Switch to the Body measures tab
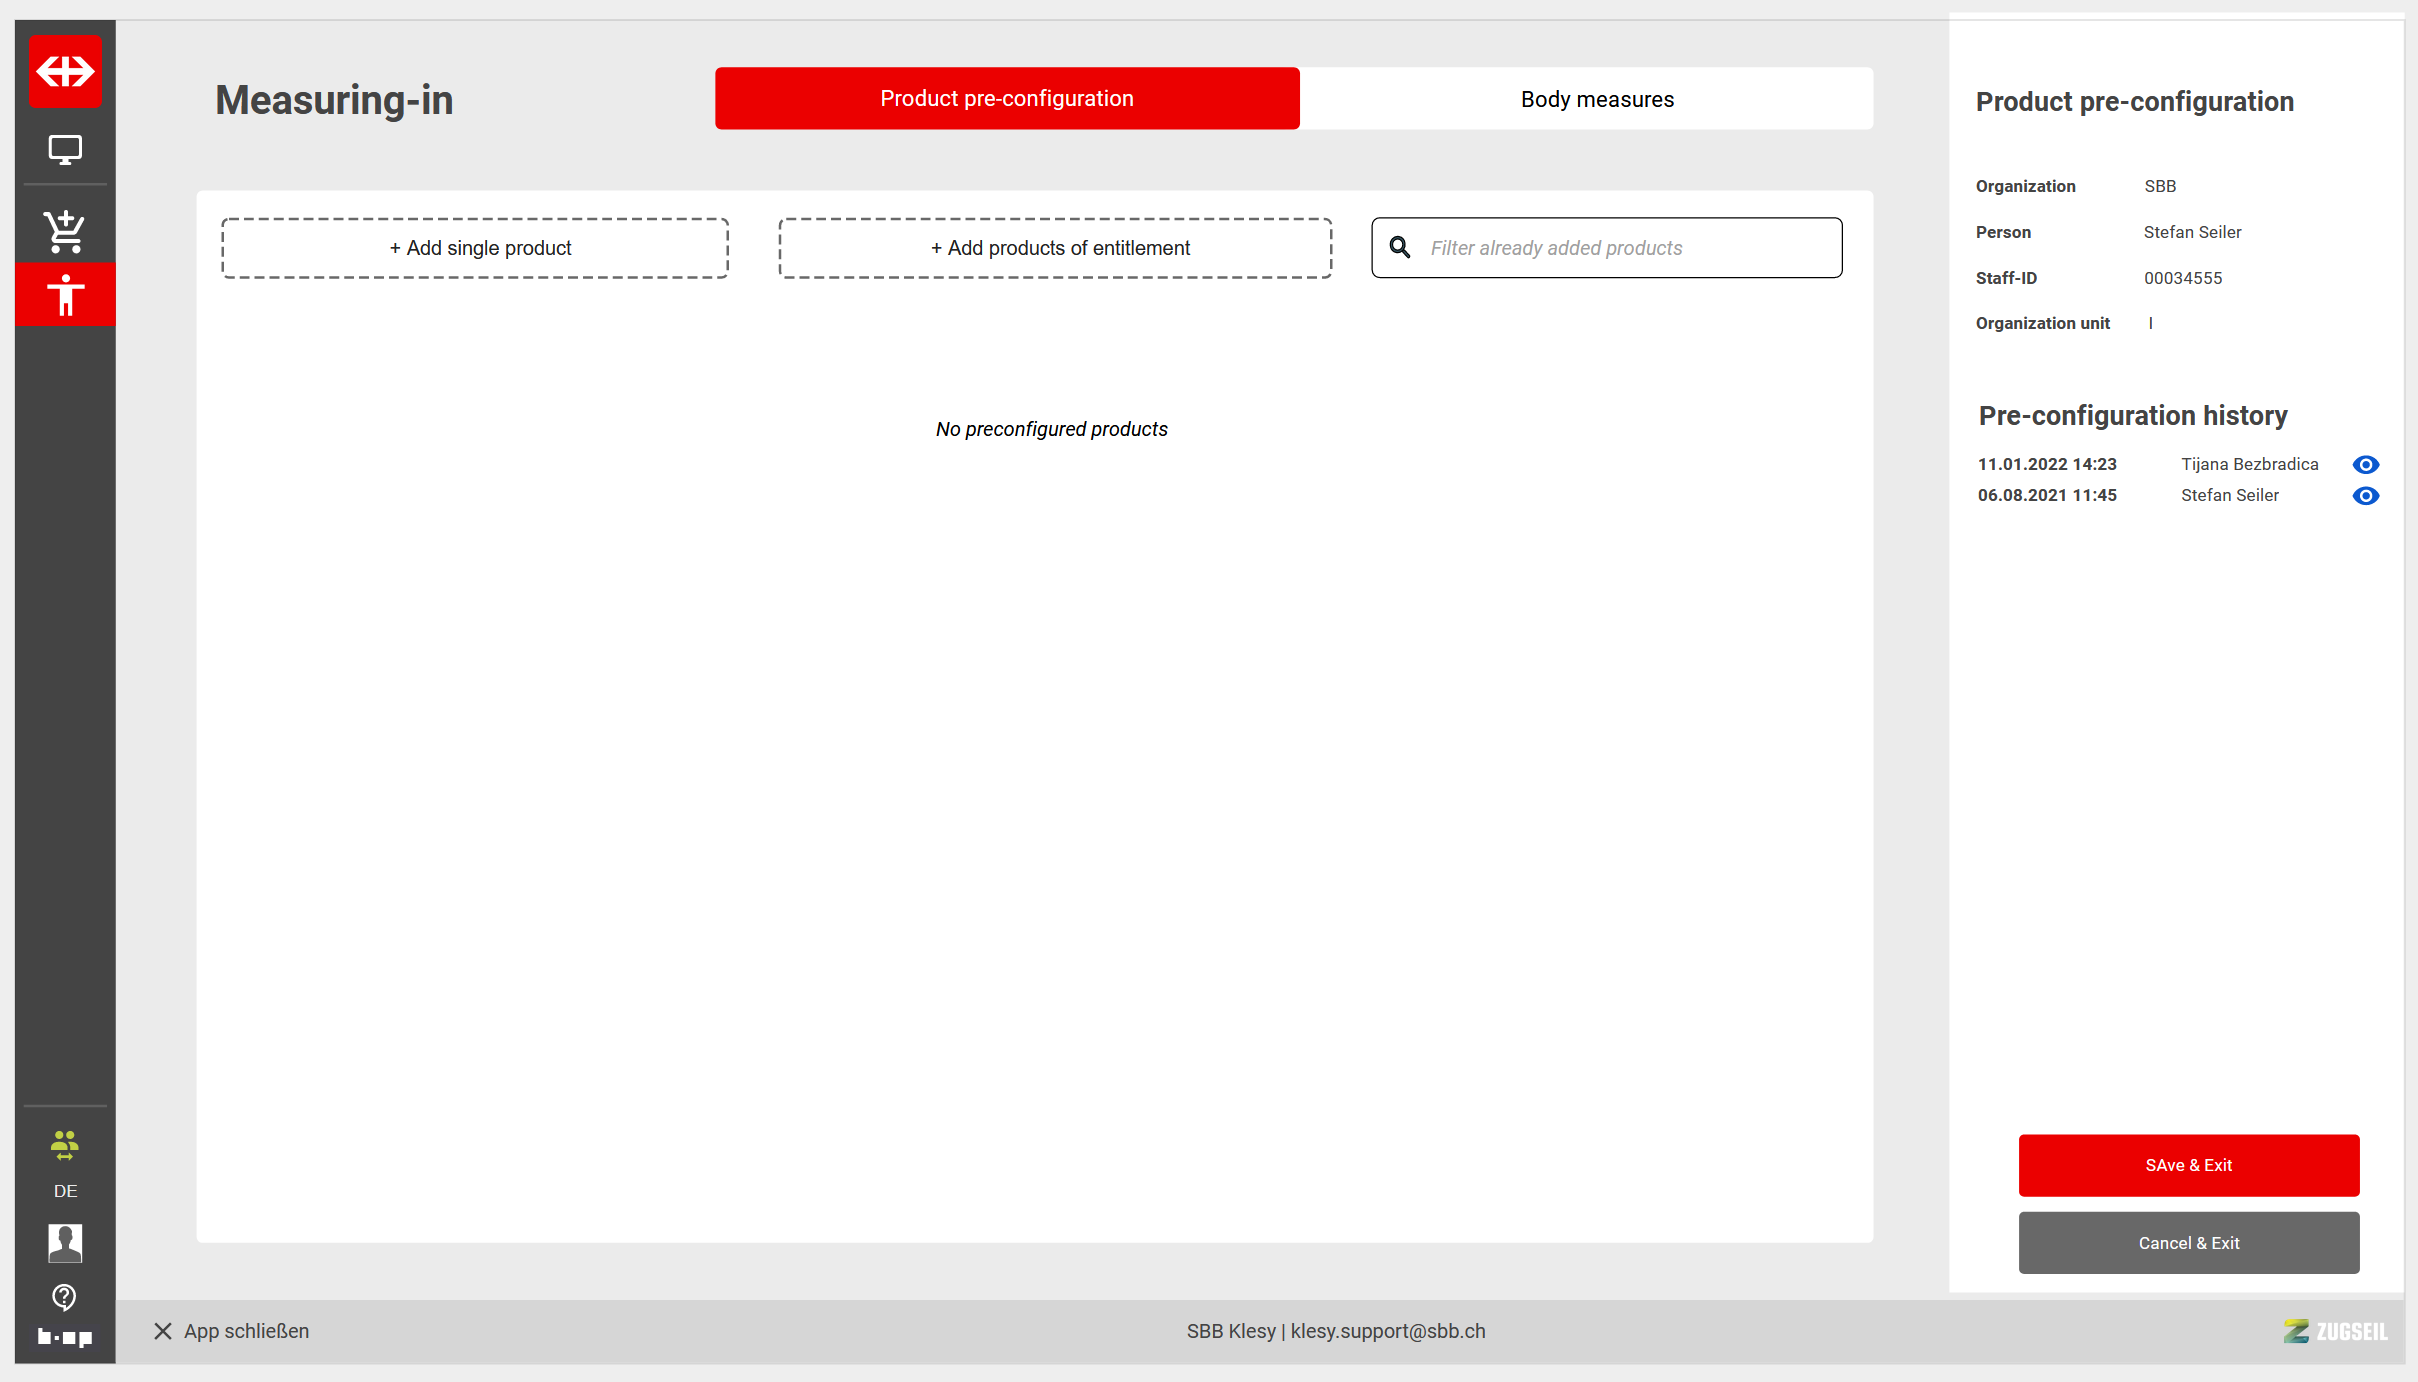 click(1596, 99)
